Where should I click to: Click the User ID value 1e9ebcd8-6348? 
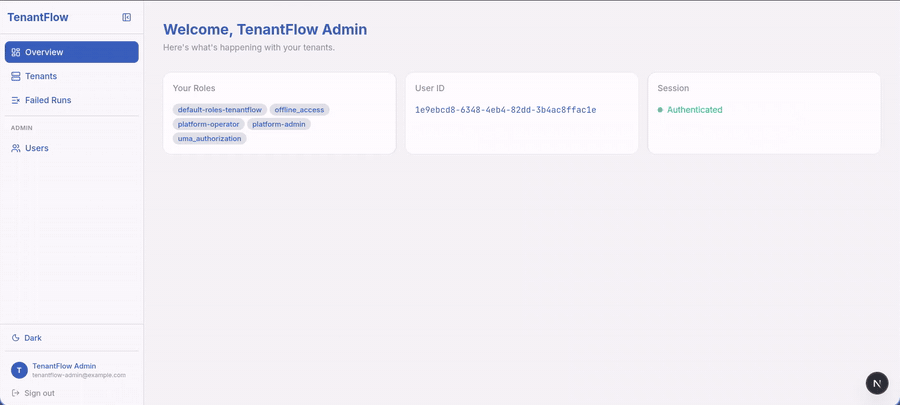click(506, 110)
